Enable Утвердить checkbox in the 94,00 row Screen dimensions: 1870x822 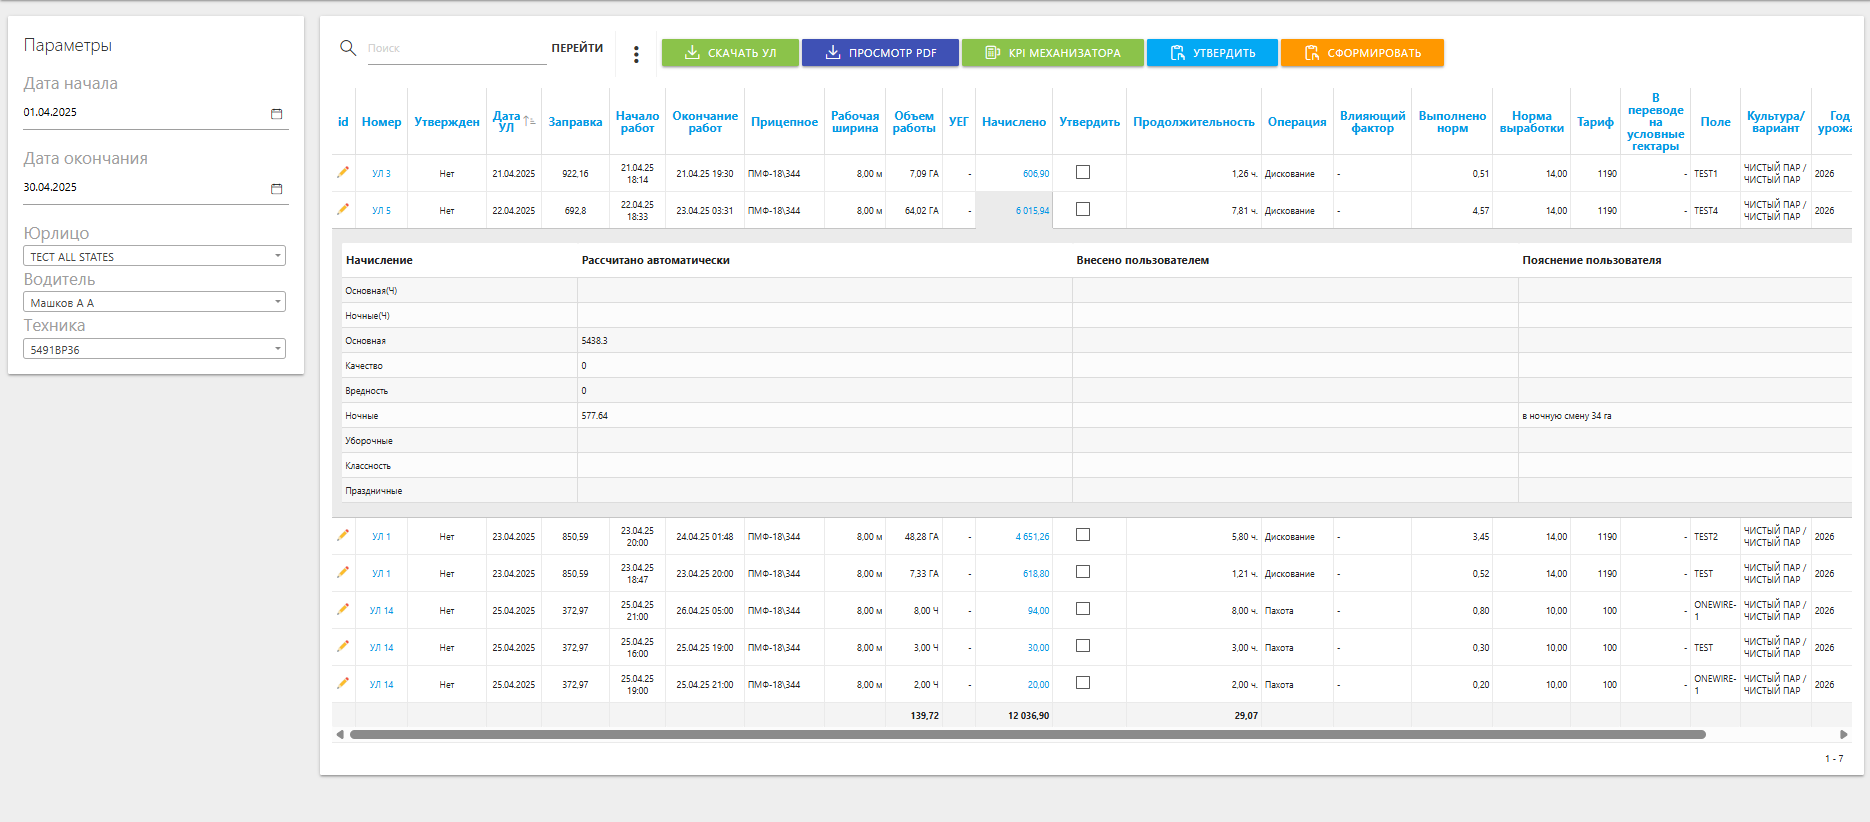(1083, 609)
